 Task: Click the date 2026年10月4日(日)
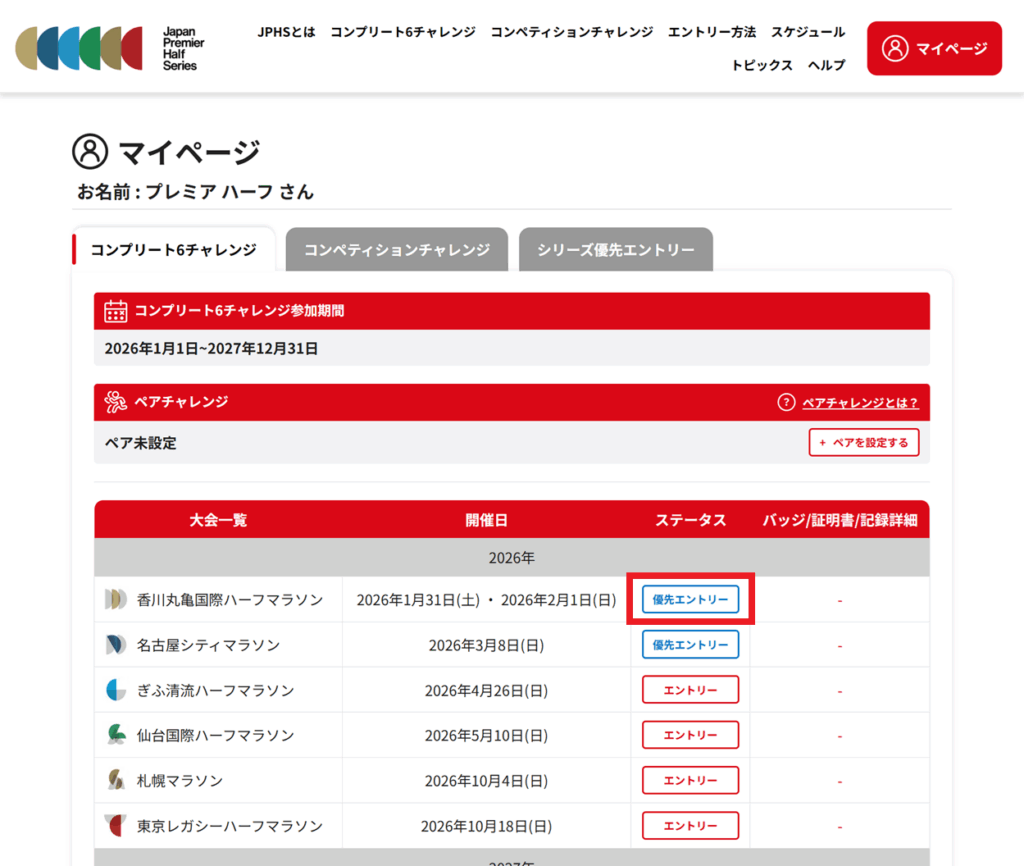(487, 780)
